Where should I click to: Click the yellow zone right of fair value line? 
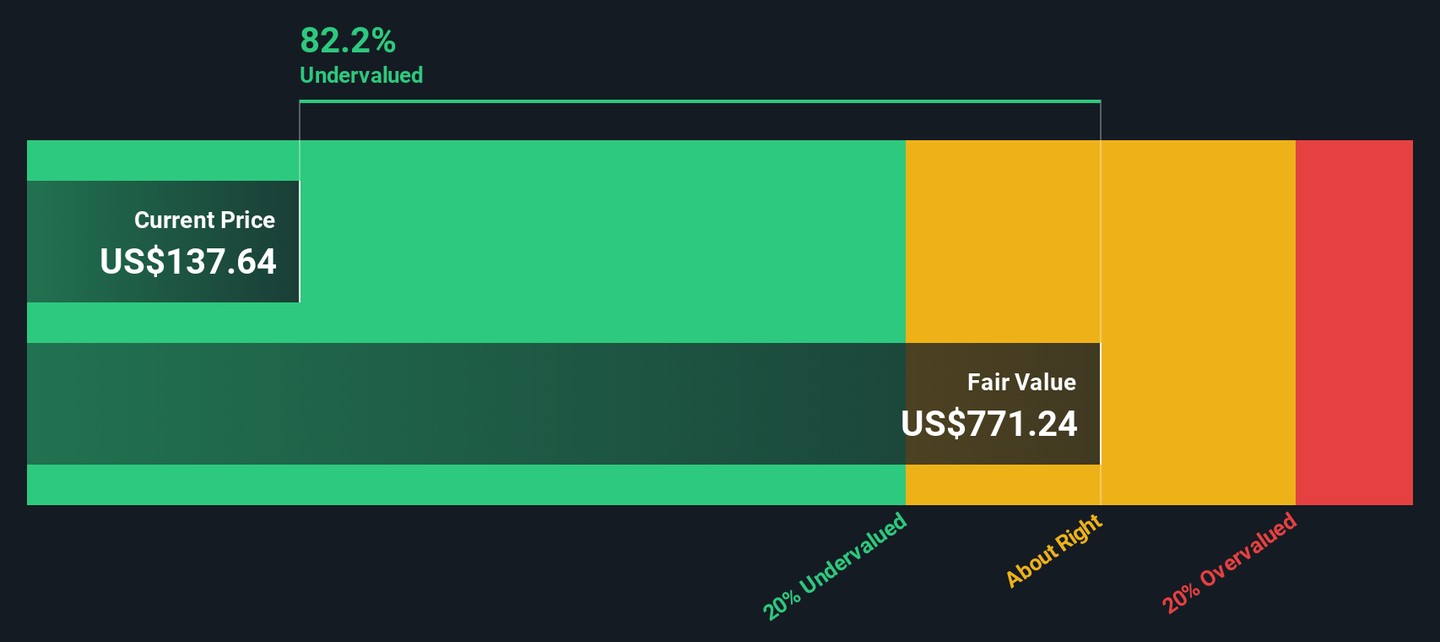1197,322
